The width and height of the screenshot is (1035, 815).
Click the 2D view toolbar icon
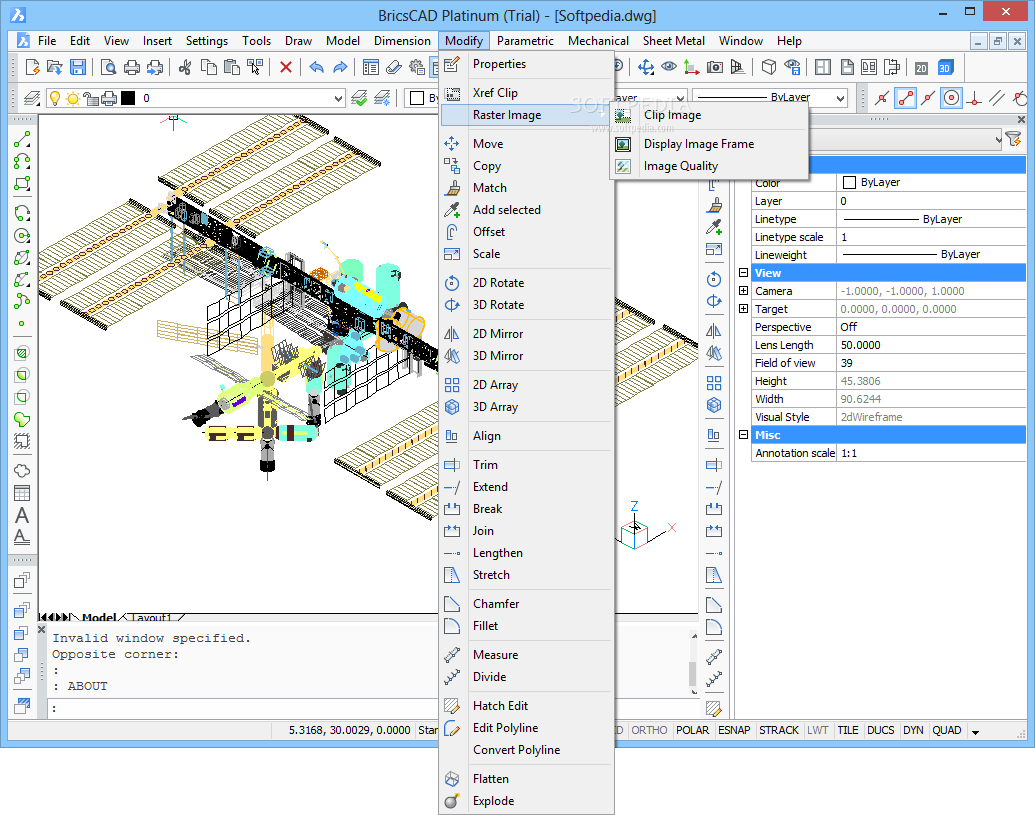pos(921,67)
